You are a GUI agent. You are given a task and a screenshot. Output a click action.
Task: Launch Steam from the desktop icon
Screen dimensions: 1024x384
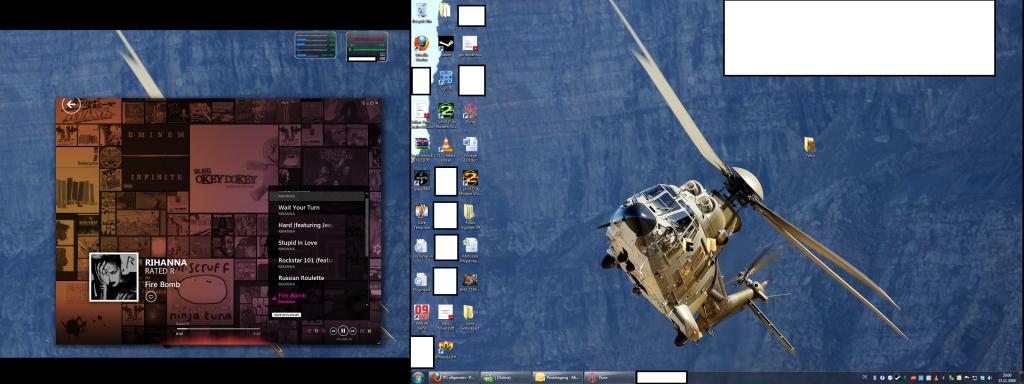click(446, 46)
